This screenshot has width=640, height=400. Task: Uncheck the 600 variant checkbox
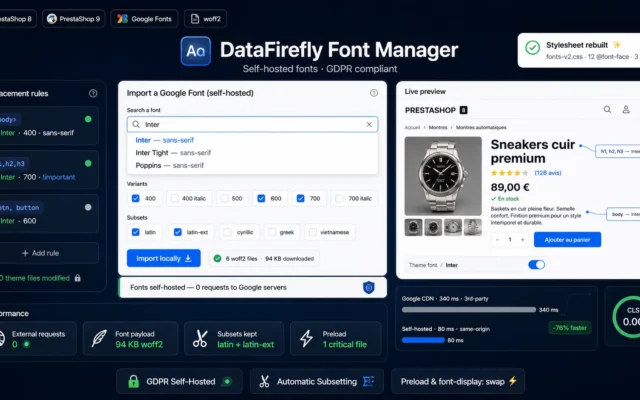click(x=261, y=198)
